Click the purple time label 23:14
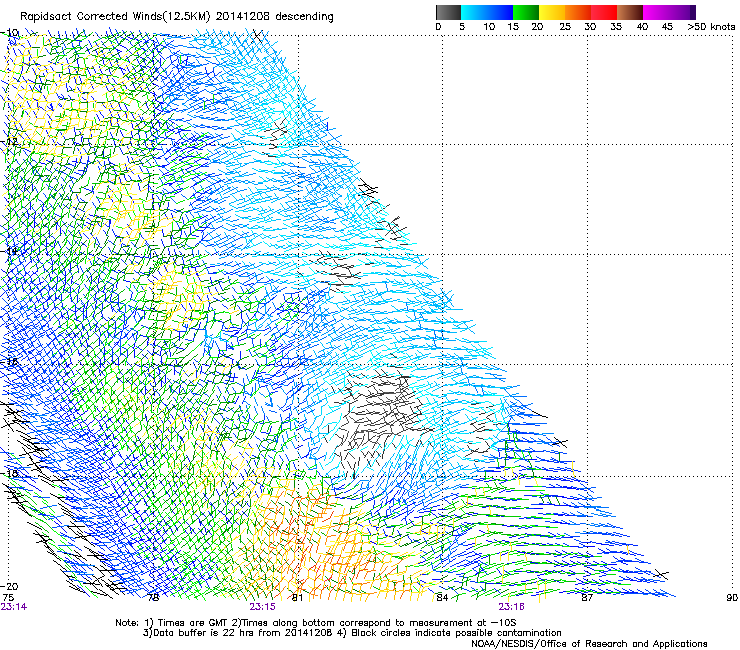Screen dimensions: 740x650 coord(14,607)
